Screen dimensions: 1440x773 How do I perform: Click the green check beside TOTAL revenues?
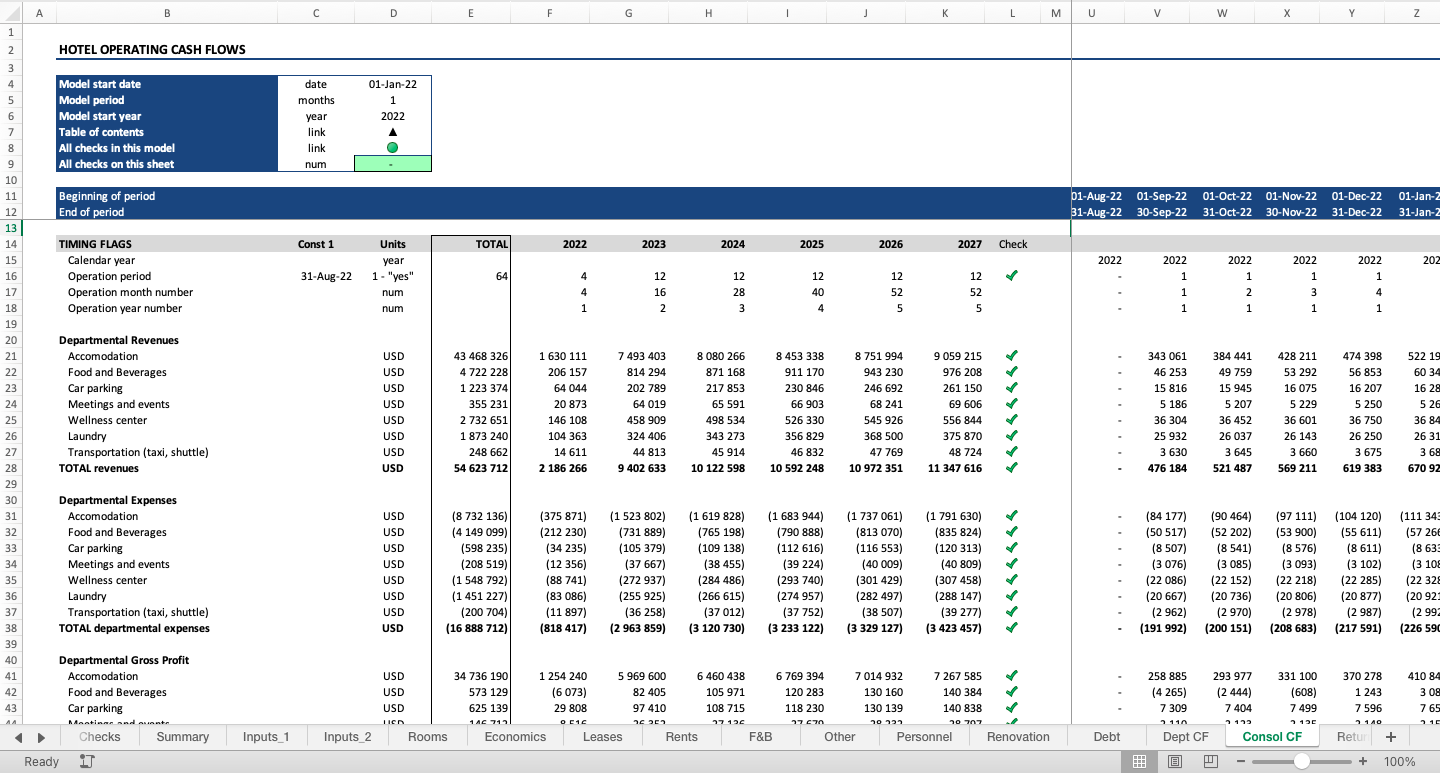click(1011, 468)
